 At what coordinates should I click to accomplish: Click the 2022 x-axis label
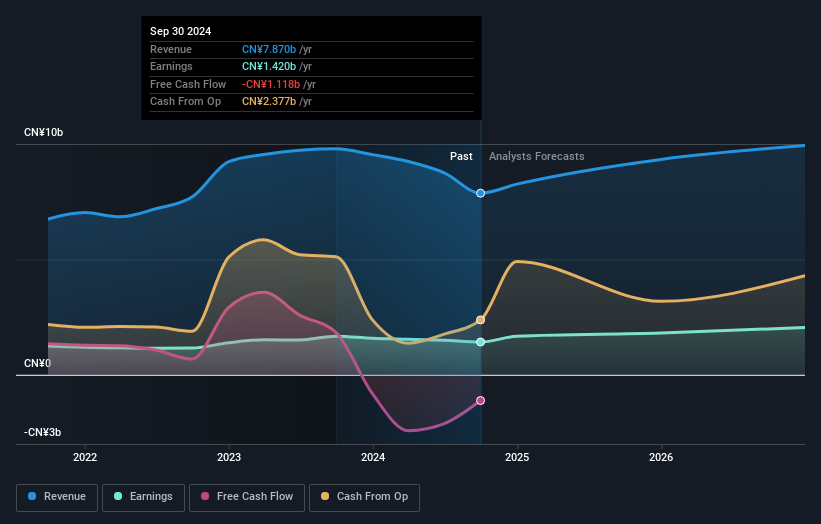coord(85,457)
